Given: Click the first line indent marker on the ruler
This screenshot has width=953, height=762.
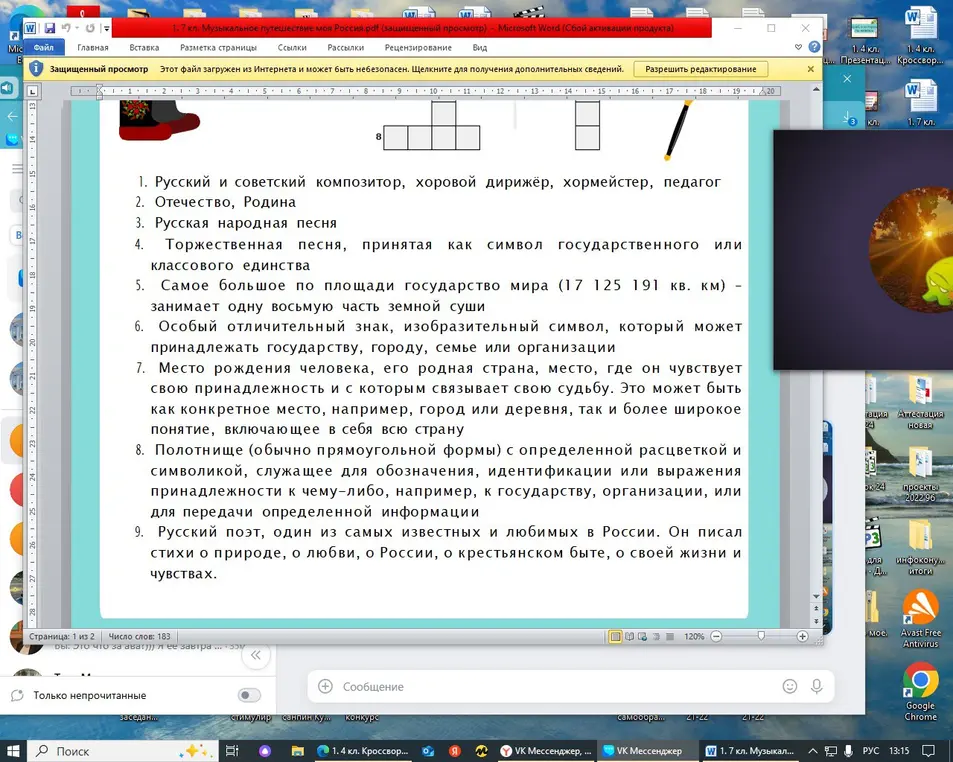Looking at the screenshot, I should coord(99,88).
